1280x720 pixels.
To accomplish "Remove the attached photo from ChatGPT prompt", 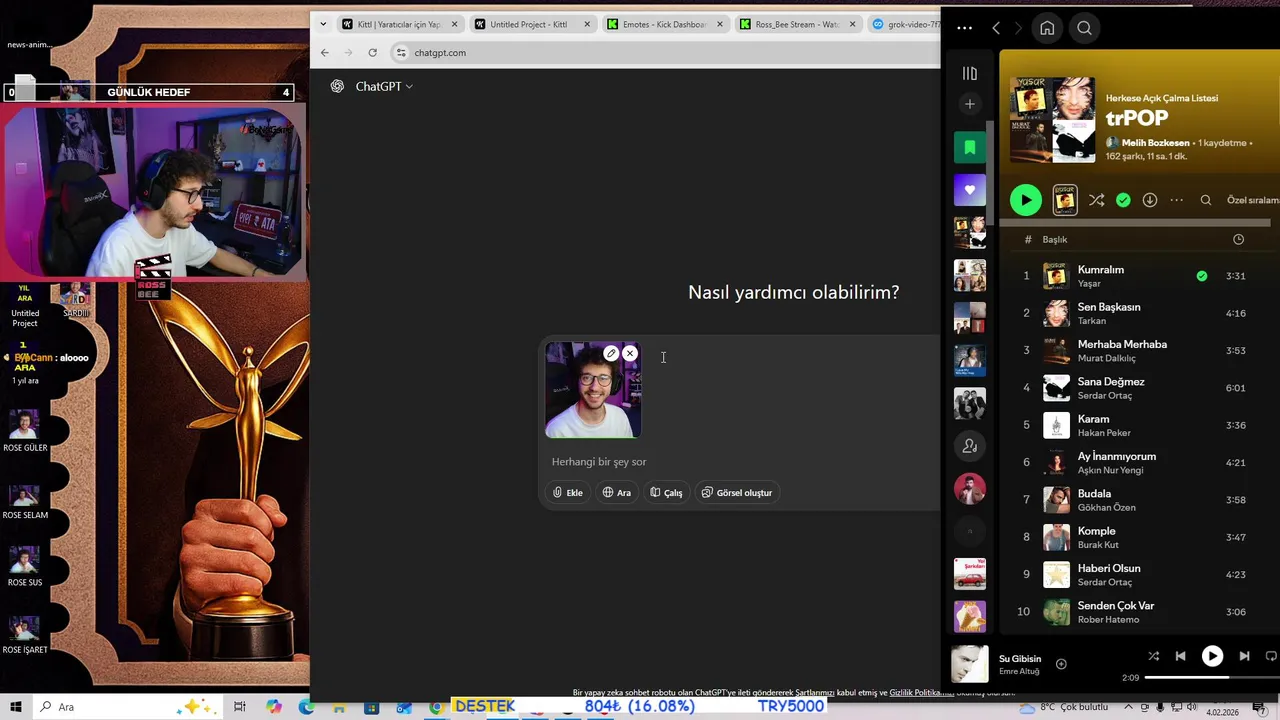I will coord(630,353).
